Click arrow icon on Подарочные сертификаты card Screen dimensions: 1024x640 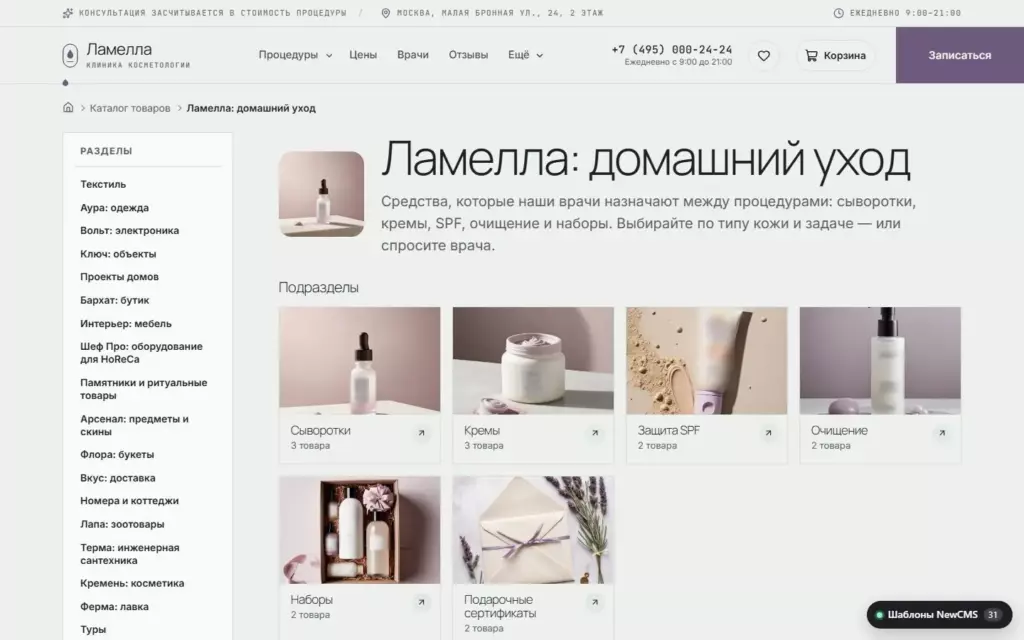[x=595, y=602]
